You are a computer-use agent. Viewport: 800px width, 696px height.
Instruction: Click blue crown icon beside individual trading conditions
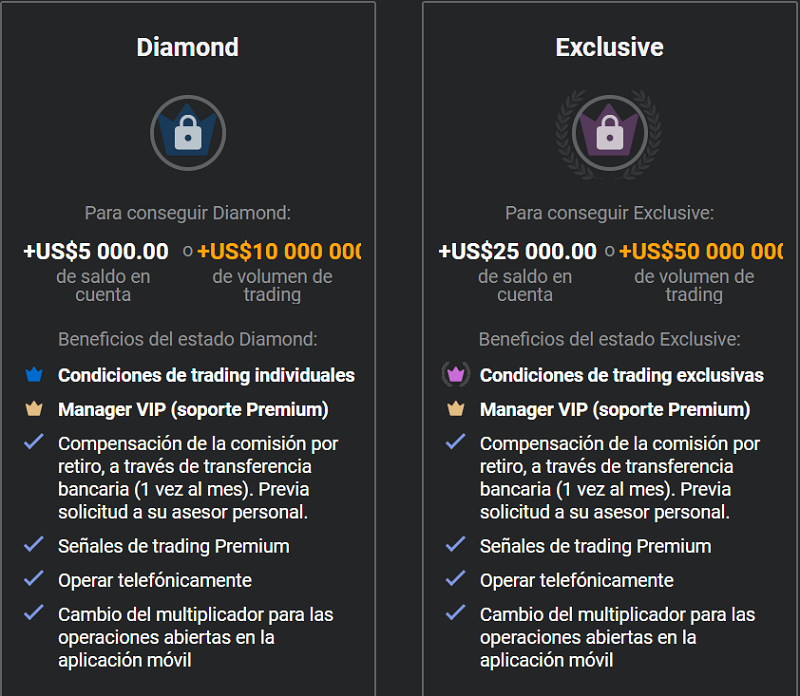(x=35, y=376)
